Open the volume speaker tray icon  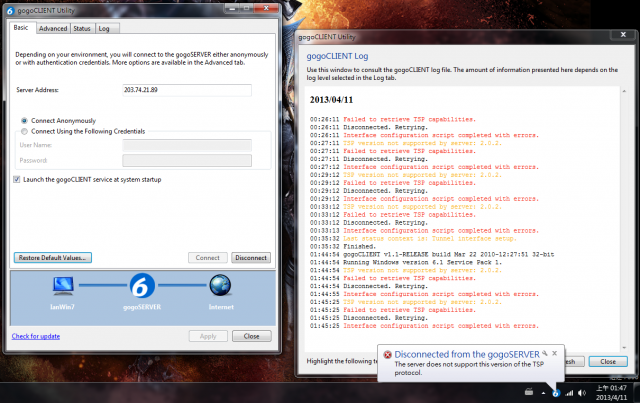click(x=582, y=393)
